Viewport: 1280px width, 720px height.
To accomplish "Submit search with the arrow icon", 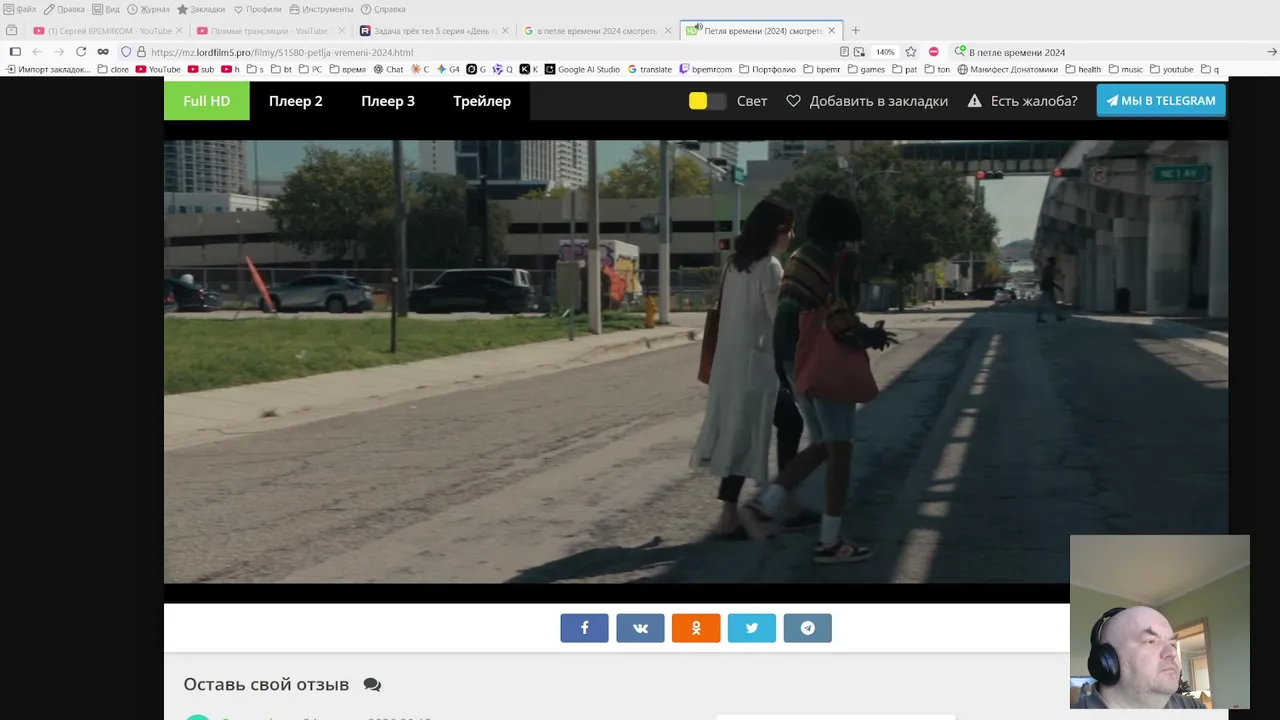I will [1272, 52].
